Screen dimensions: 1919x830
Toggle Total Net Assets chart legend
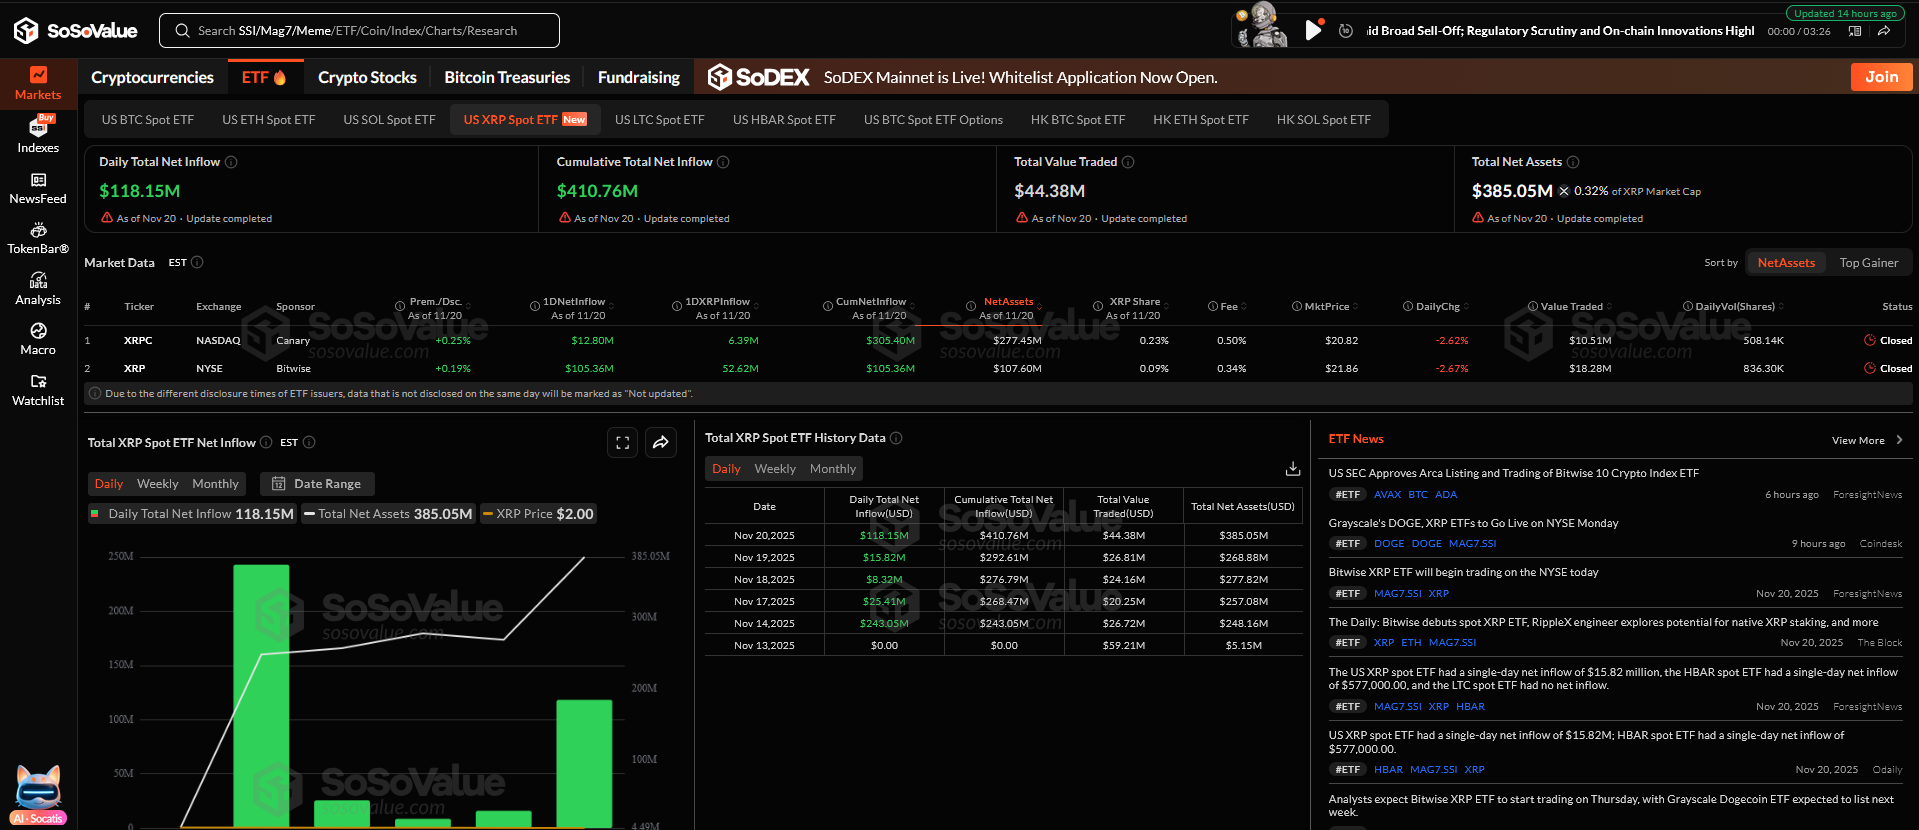point(388,514)
